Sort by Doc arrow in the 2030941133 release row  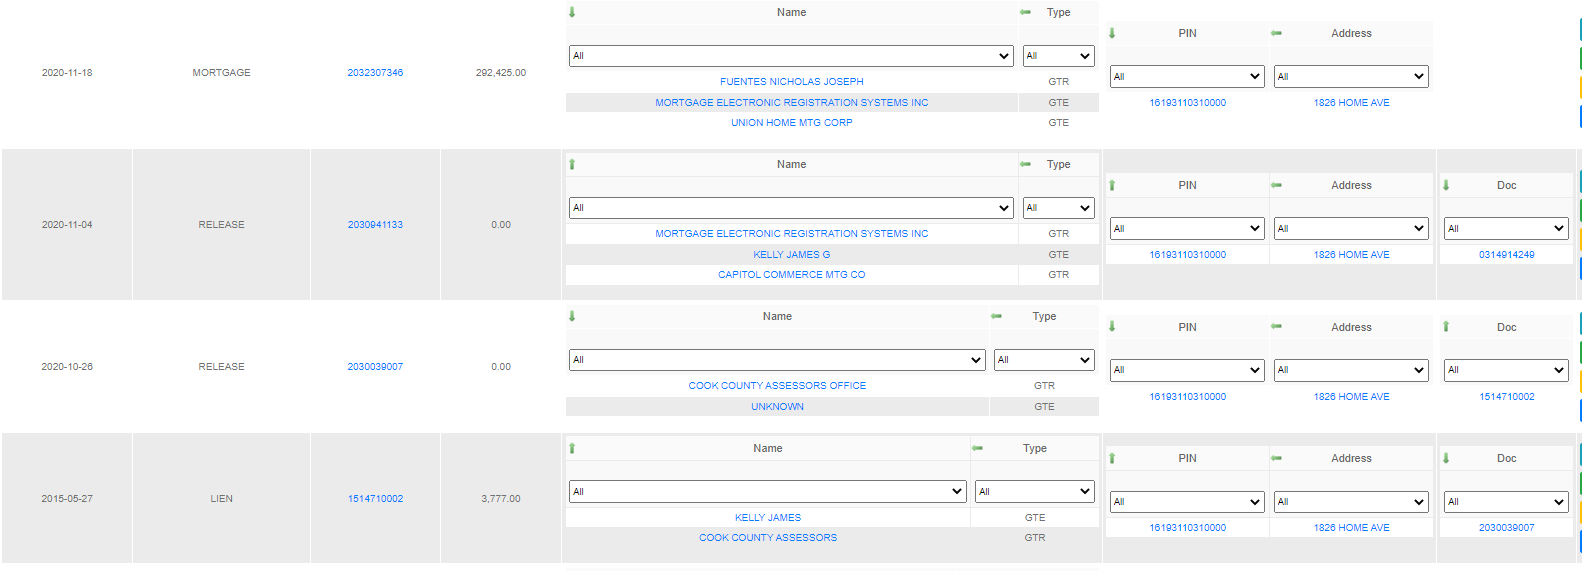click(x=1446, y=186)
